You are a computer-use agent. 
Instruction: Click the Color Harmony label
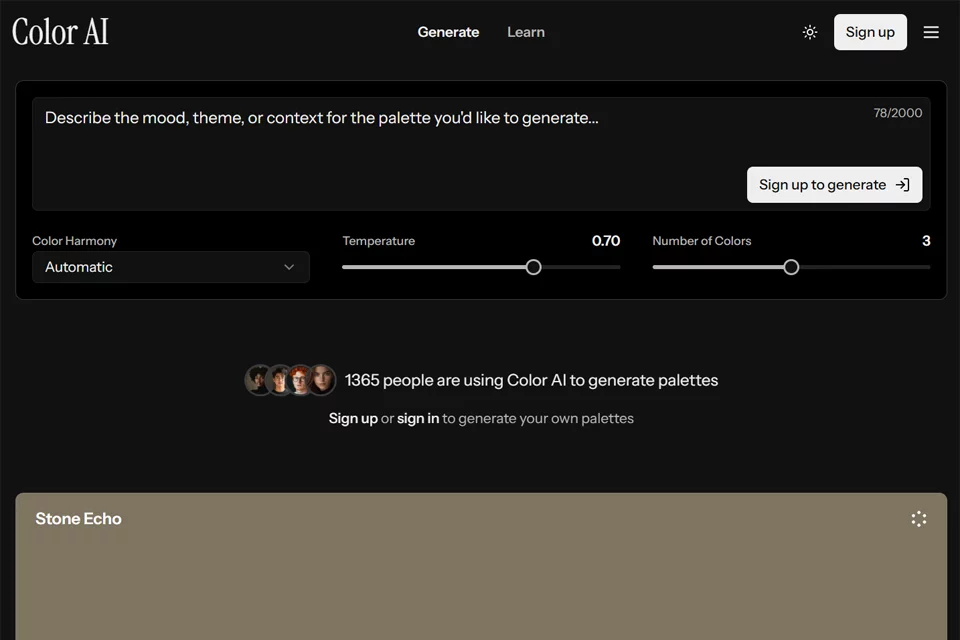pos(74,241)
